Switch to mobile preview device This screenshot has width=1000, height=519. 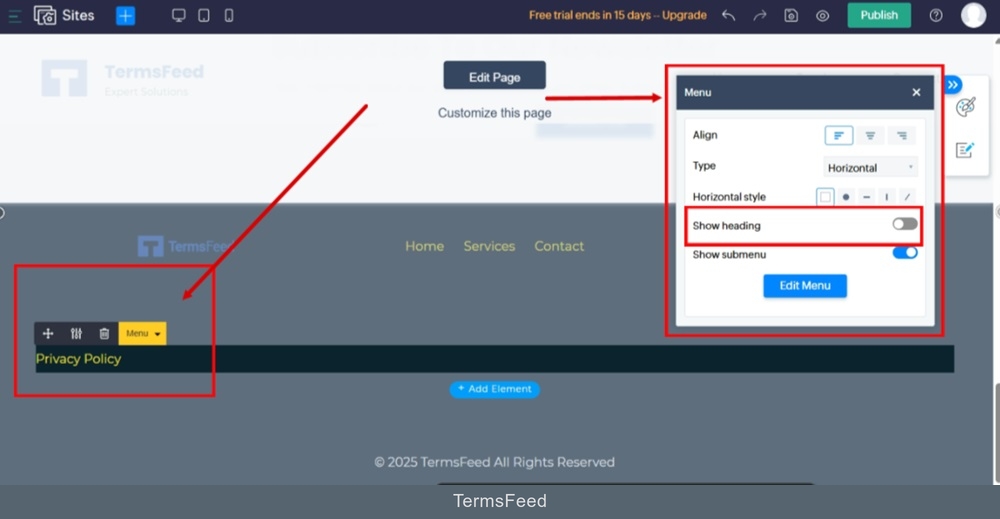228,15
